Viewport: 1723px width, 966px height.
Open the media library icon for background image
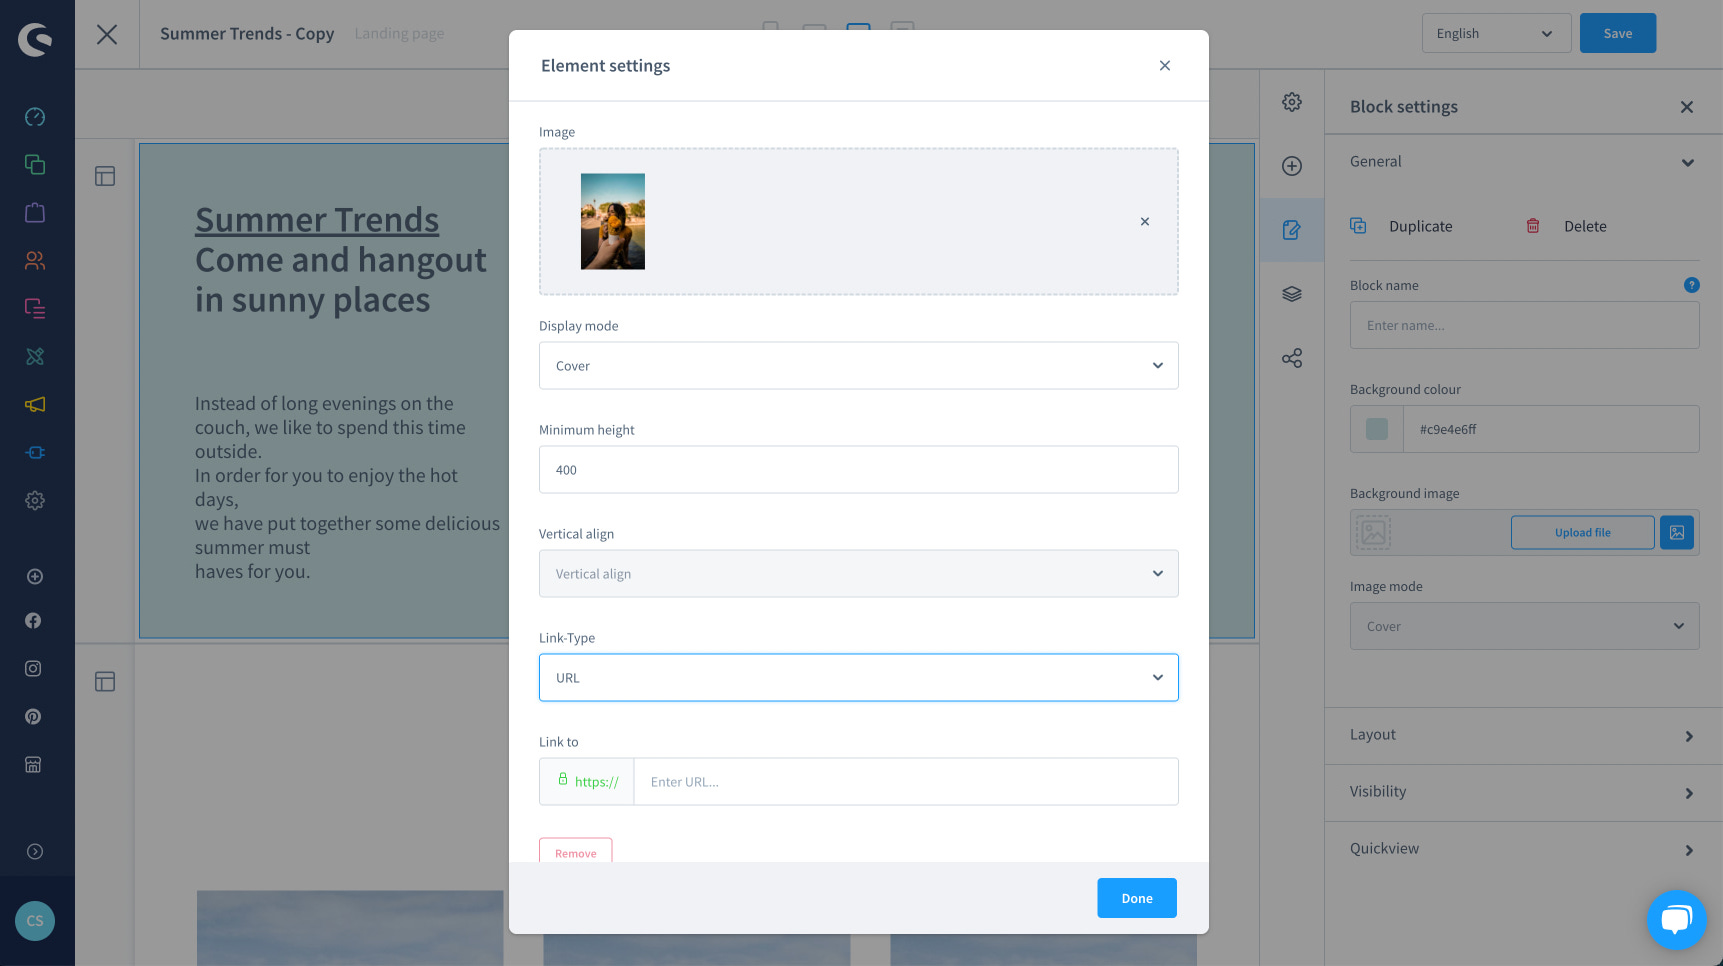[1677, 533]
